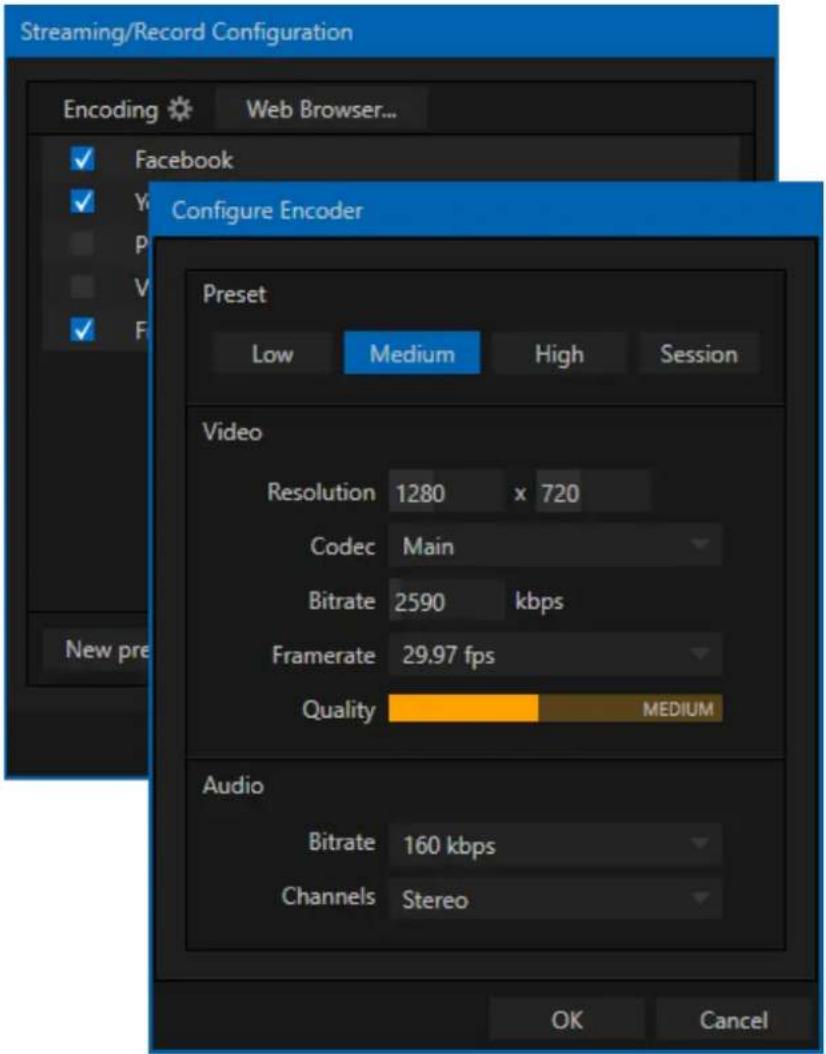Confirm with the OK button
This screenshot has width=826, height=1054.
pyautogui.click(x=567, y=1019)
